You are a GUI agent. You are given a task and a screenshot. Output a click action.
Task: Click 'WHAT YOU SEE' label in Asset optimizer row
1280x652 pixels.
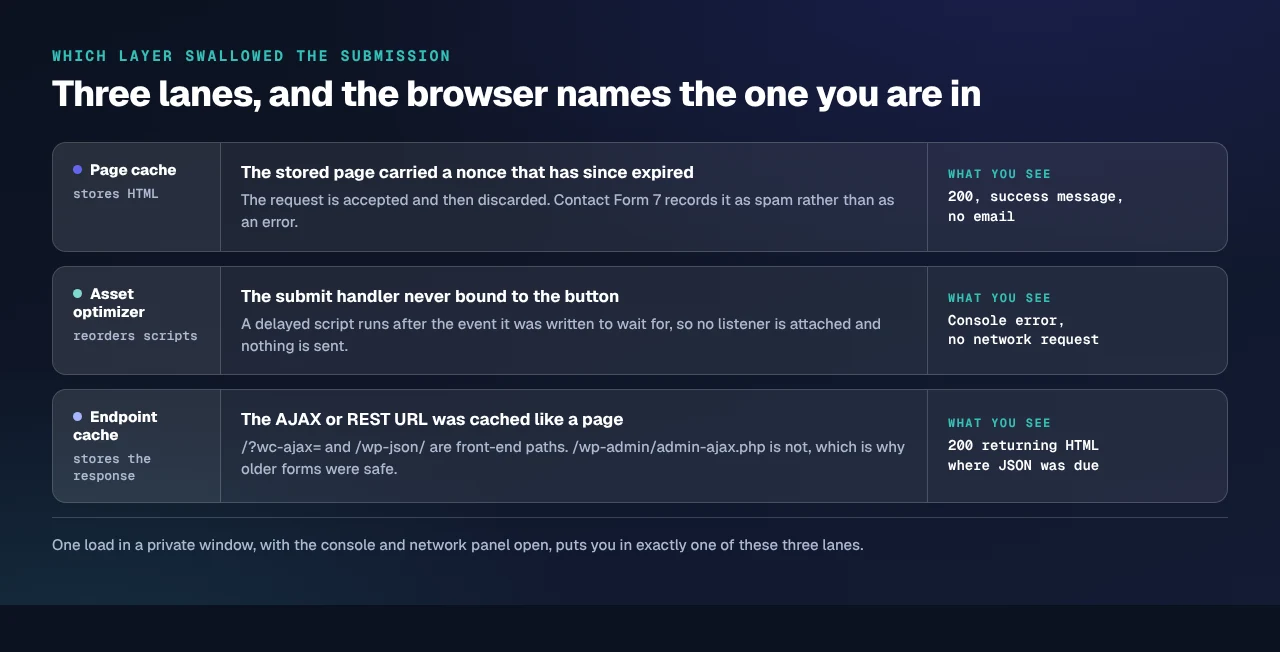coord(999,298)
